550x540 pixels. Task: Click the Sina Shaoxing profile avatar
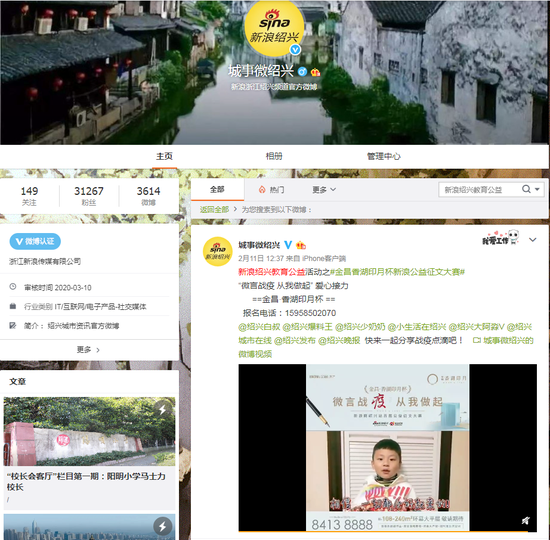coord(274,28)
